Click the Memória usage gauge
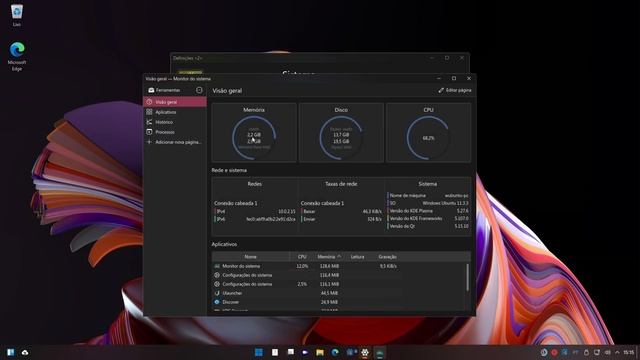The image size is (640, 360). [254, 138]
